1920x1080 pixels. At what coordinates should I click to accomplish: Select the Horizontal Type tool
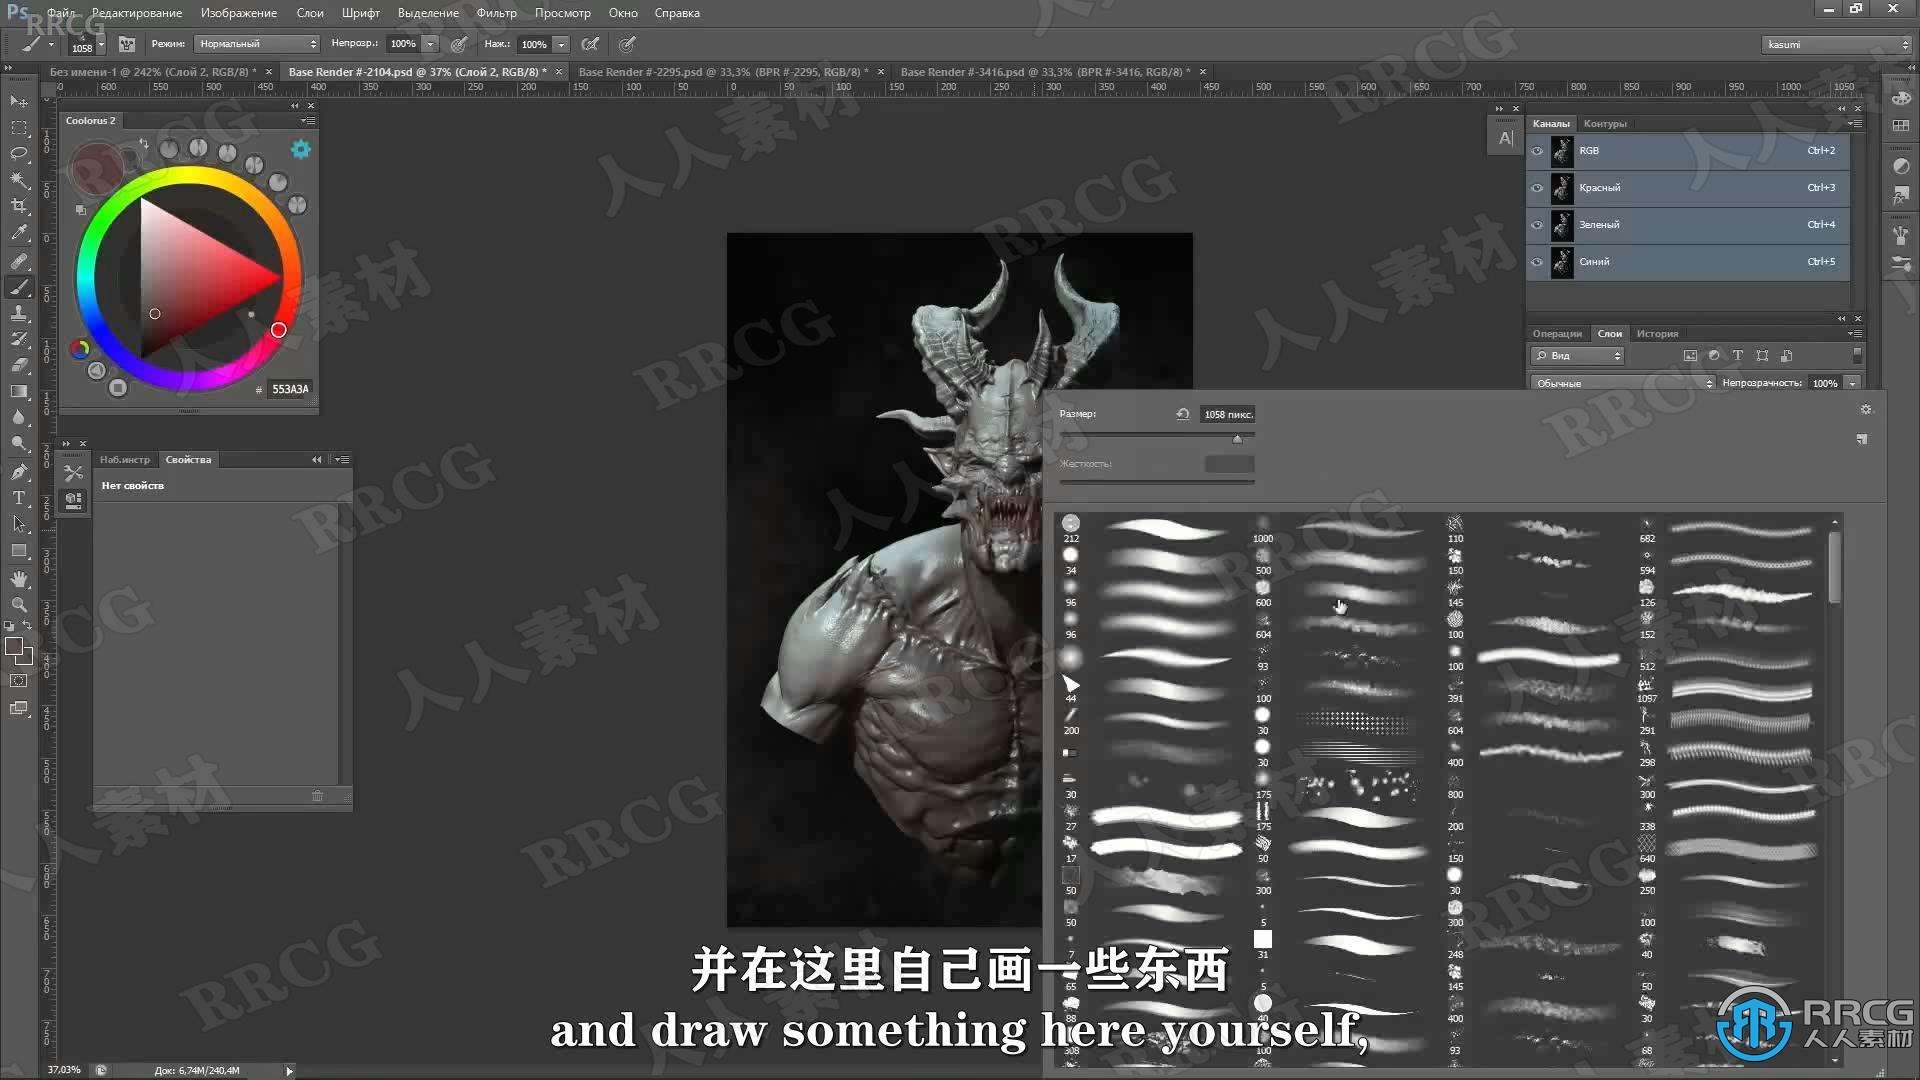pyautogui.click(x=19, y=497)
